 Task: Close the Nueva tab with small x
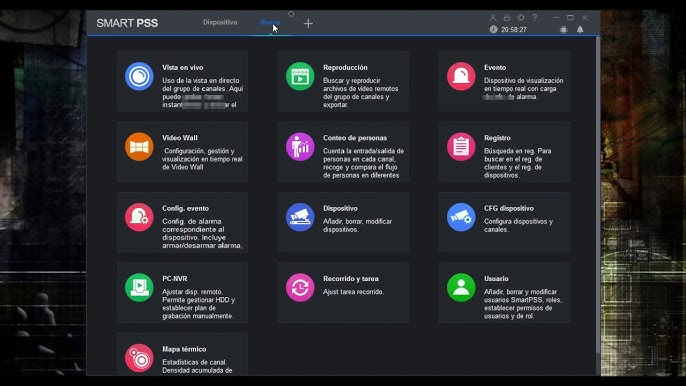tap(291, 14)
